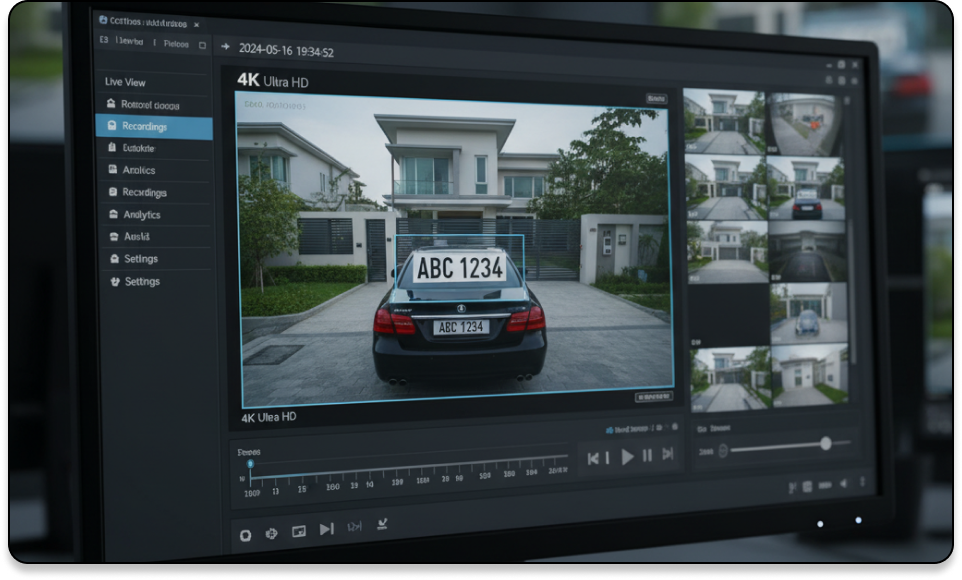This screenshot has height=580, width=962.
Task: Click the speaker volume icon at bottom right
Action: click(843, 484)
